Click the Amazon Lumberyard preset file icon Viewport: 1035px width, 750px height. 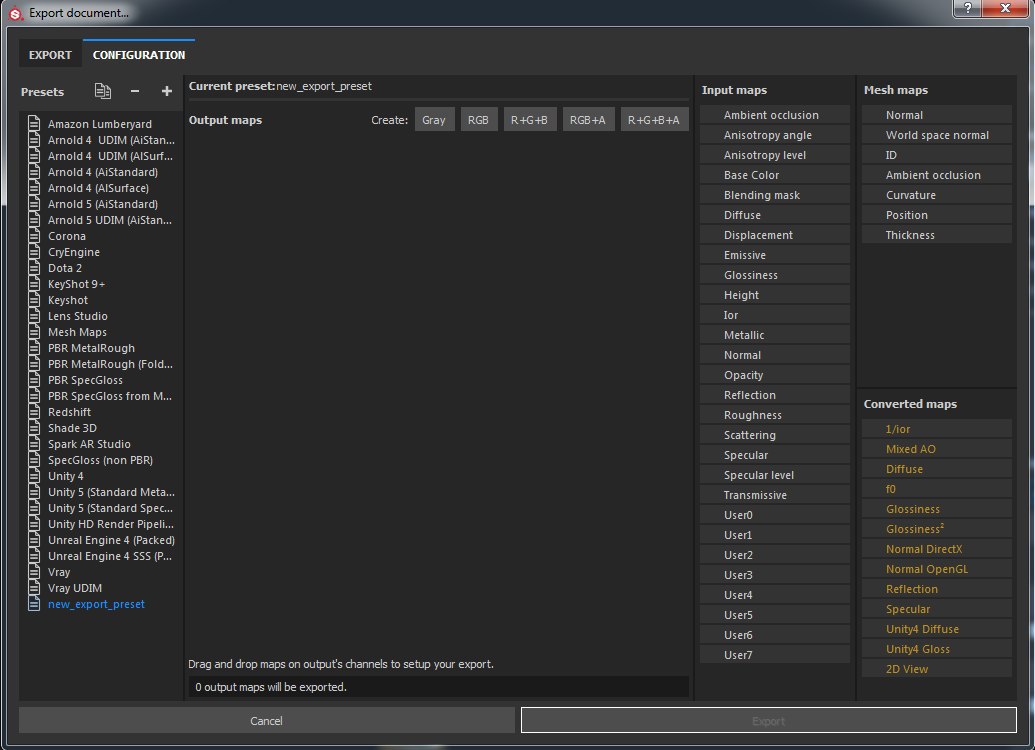click(34, 123)
